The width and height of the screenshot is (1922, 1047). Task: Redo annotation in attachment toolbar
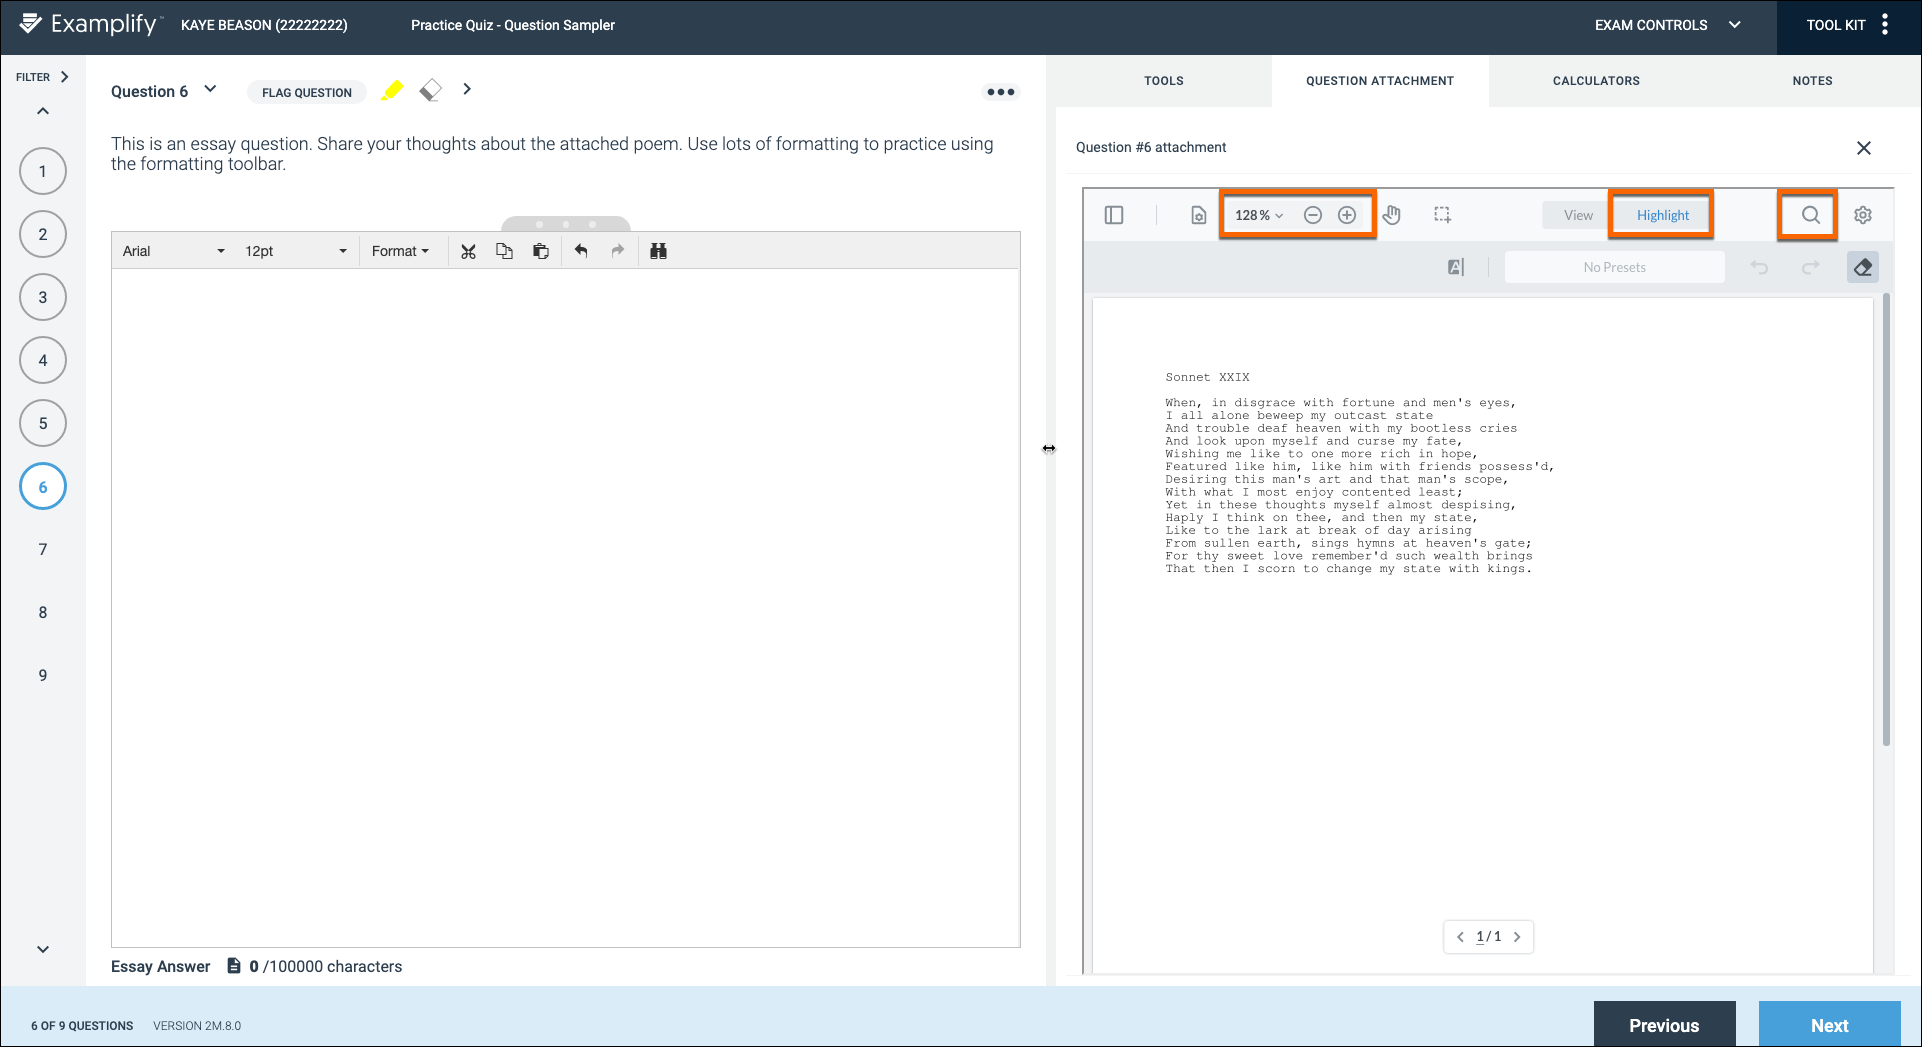[1811, 267]
